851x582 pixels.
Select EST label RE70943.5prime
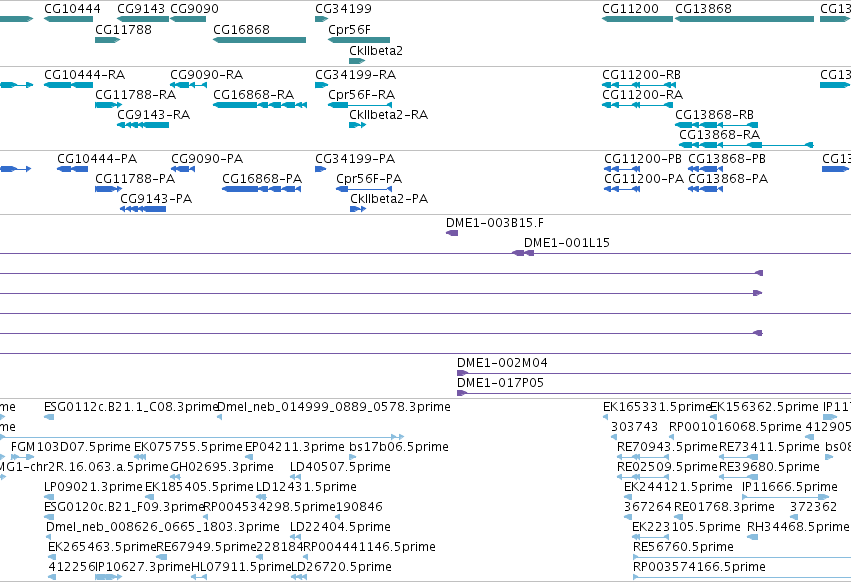[667, 447]
